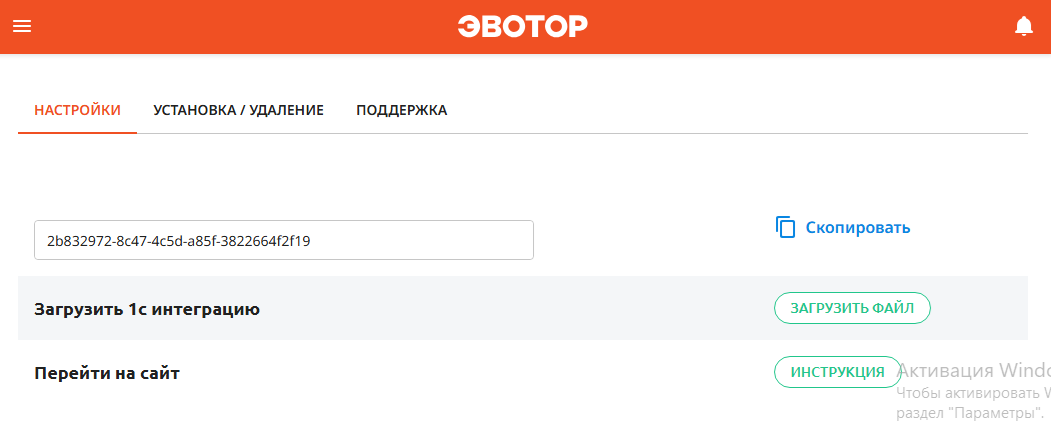This screenshot has height=438, width=1051.
Task: Click the Скопировать link text
Action: 858,227
